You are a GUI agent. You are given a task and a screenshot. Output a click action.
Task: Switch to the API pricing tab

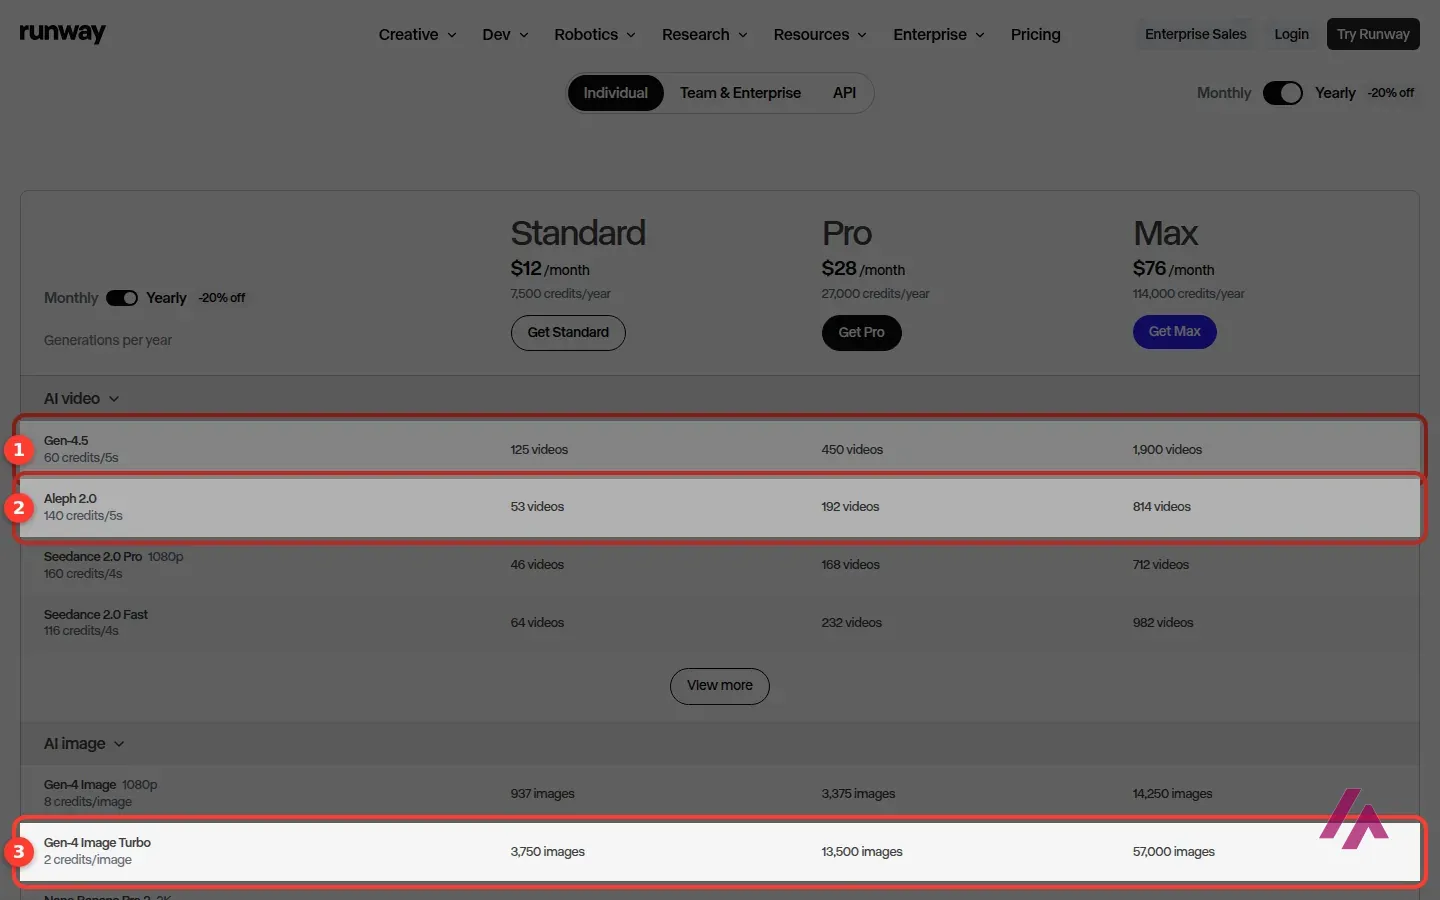844,93
